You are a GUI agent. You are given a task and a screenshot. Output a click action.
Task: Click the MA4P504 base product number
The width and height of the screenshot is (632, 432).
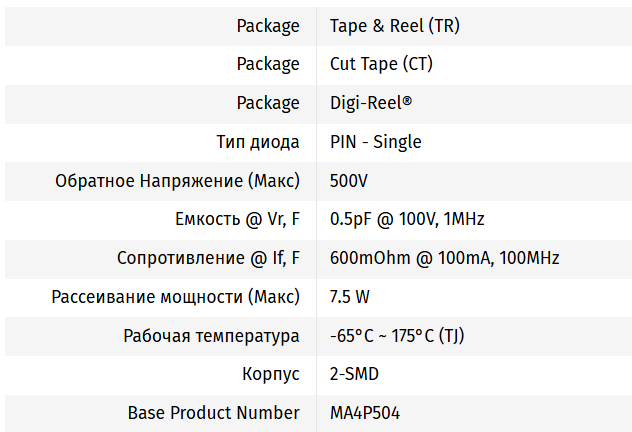point(366,413)
